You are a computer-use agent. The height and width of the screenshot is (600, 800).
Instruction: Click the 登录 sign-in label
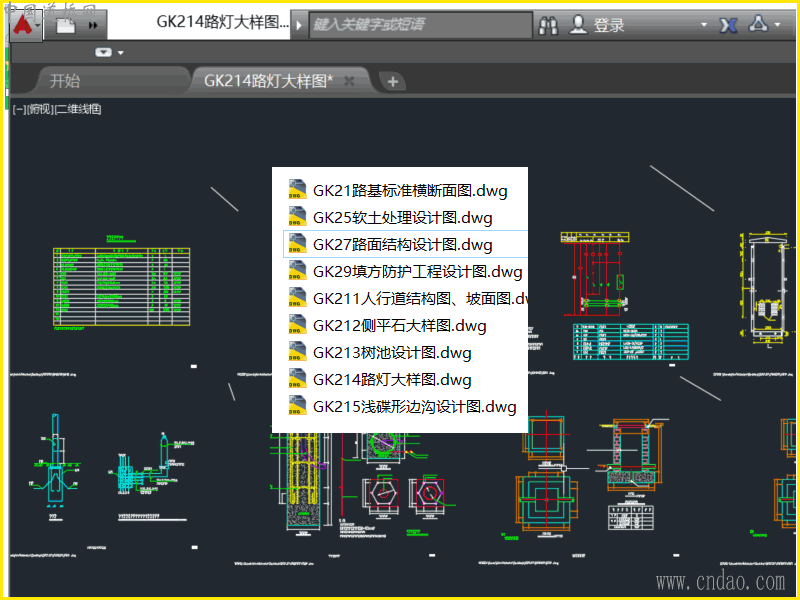609,26
